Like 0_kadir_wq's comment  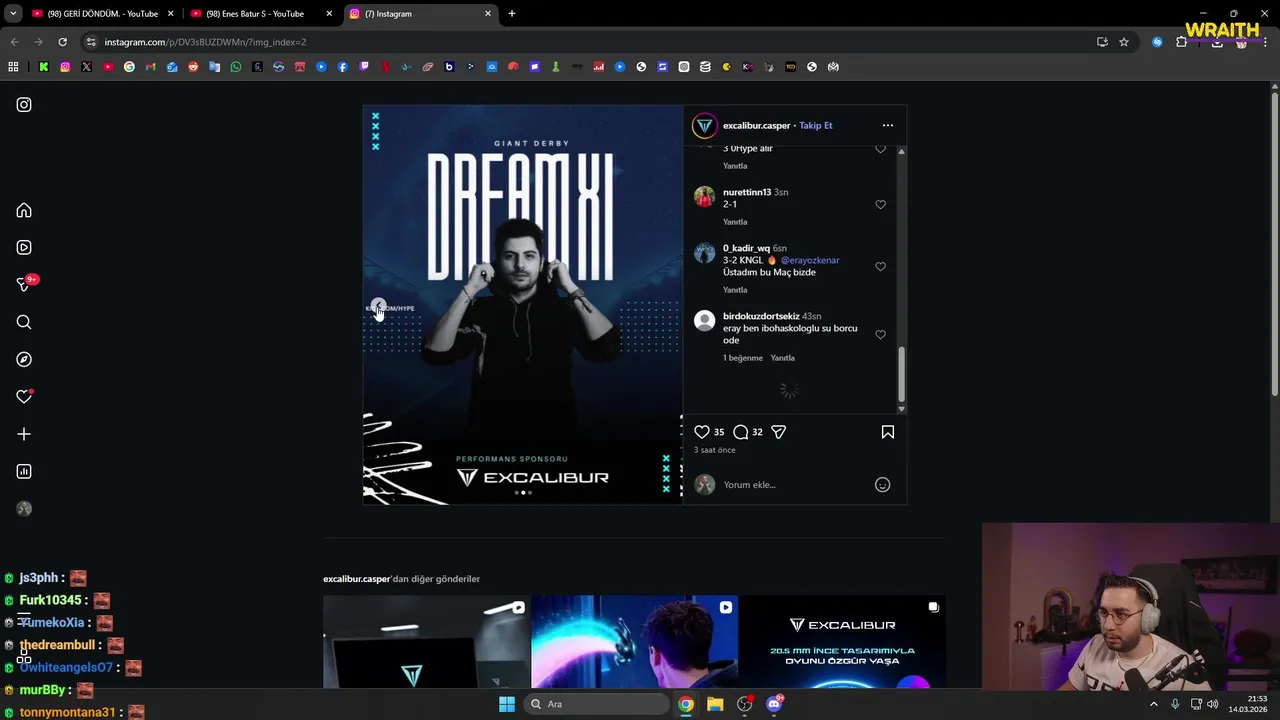(880, 267)
